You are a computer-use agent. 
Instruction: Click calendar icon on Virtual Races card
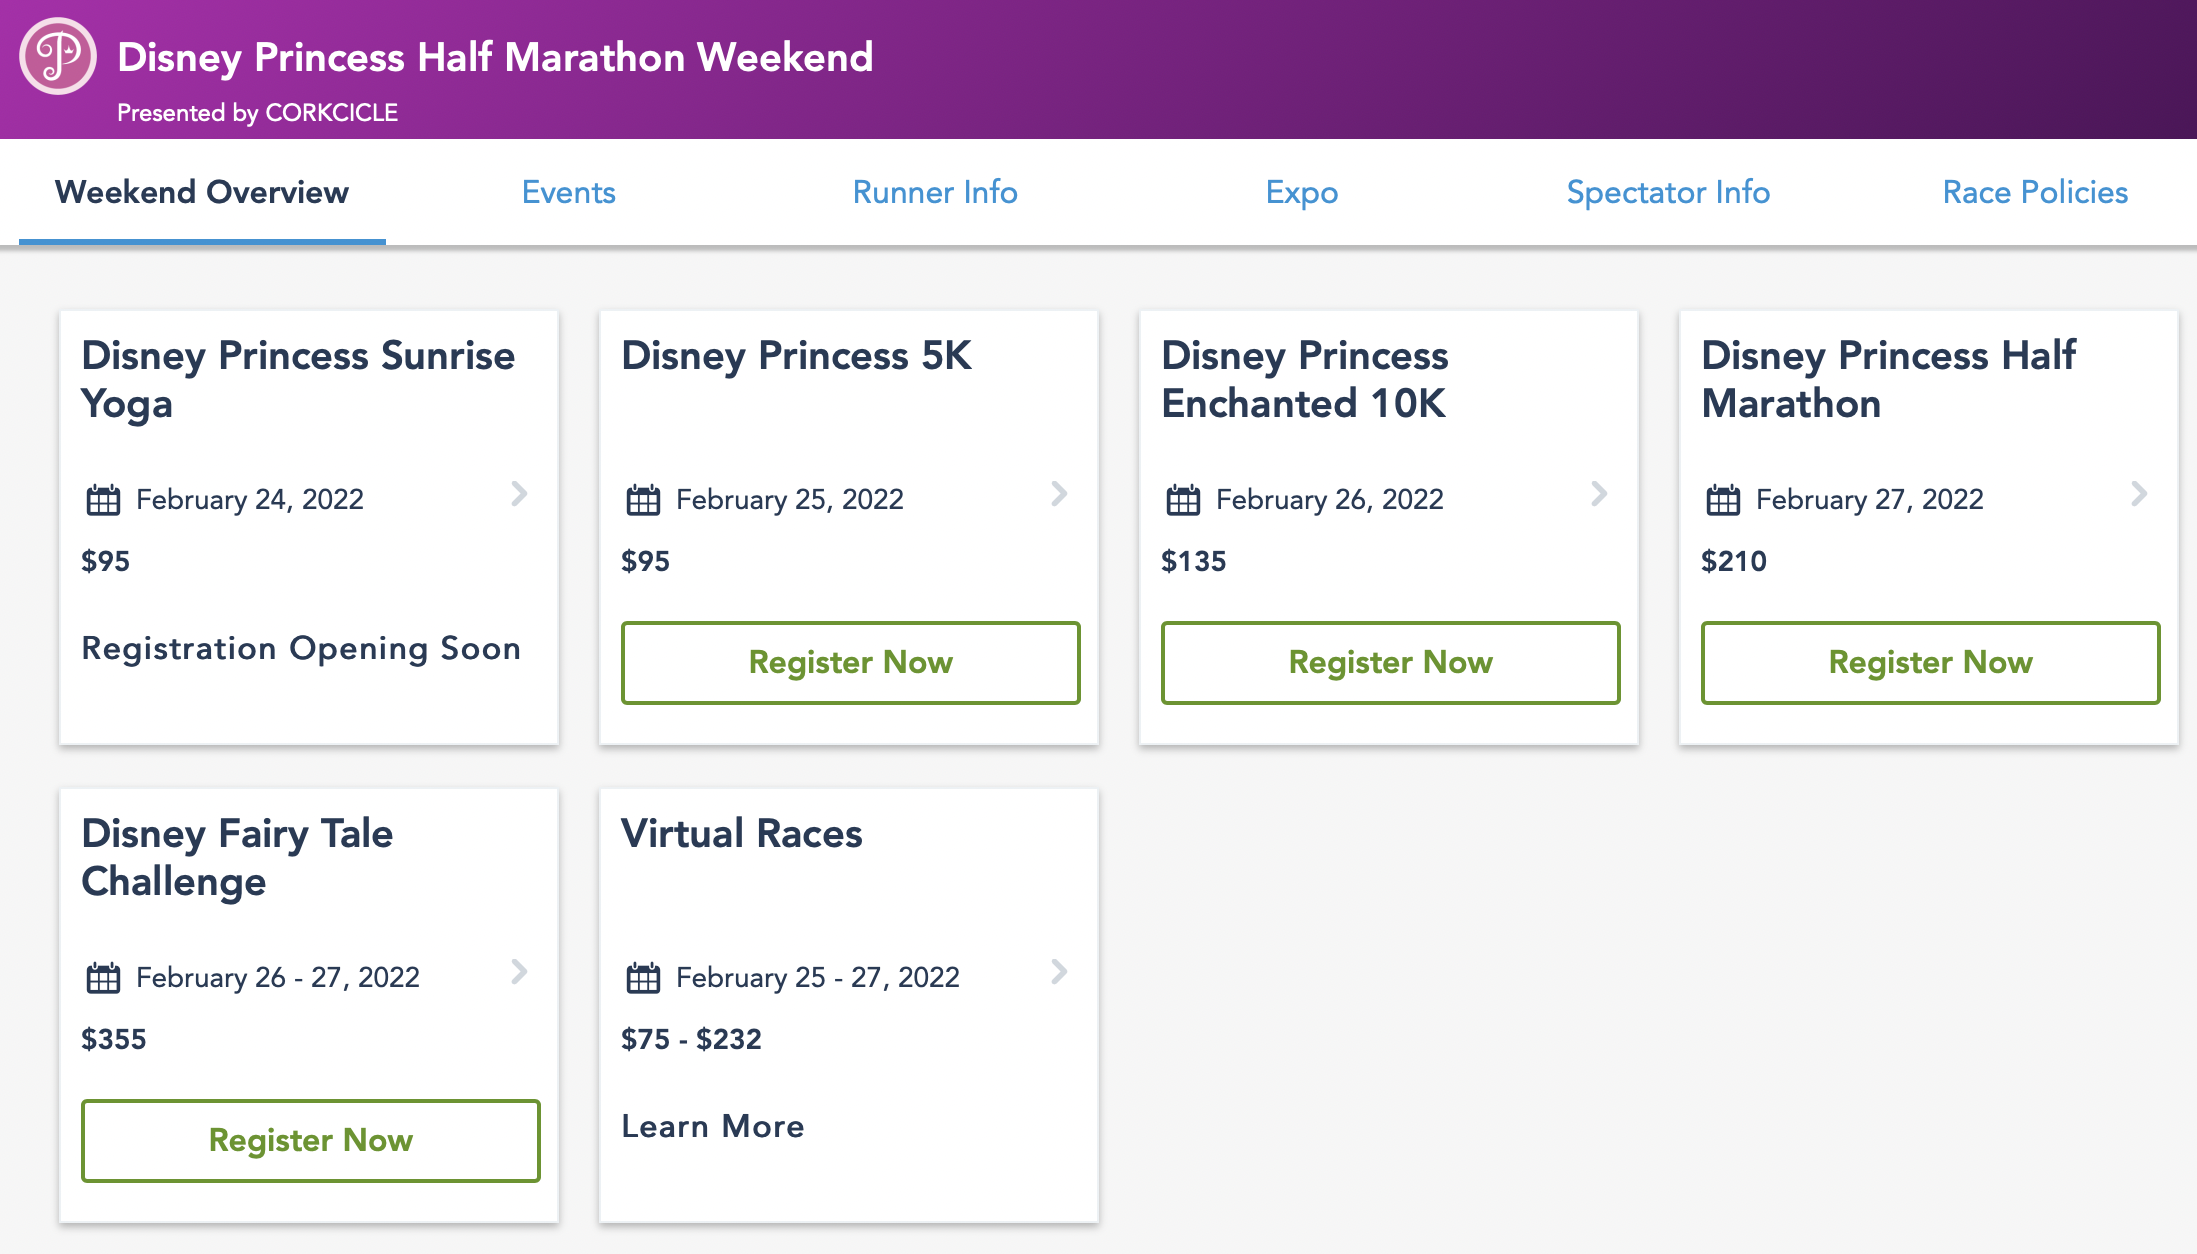[643, 977]
